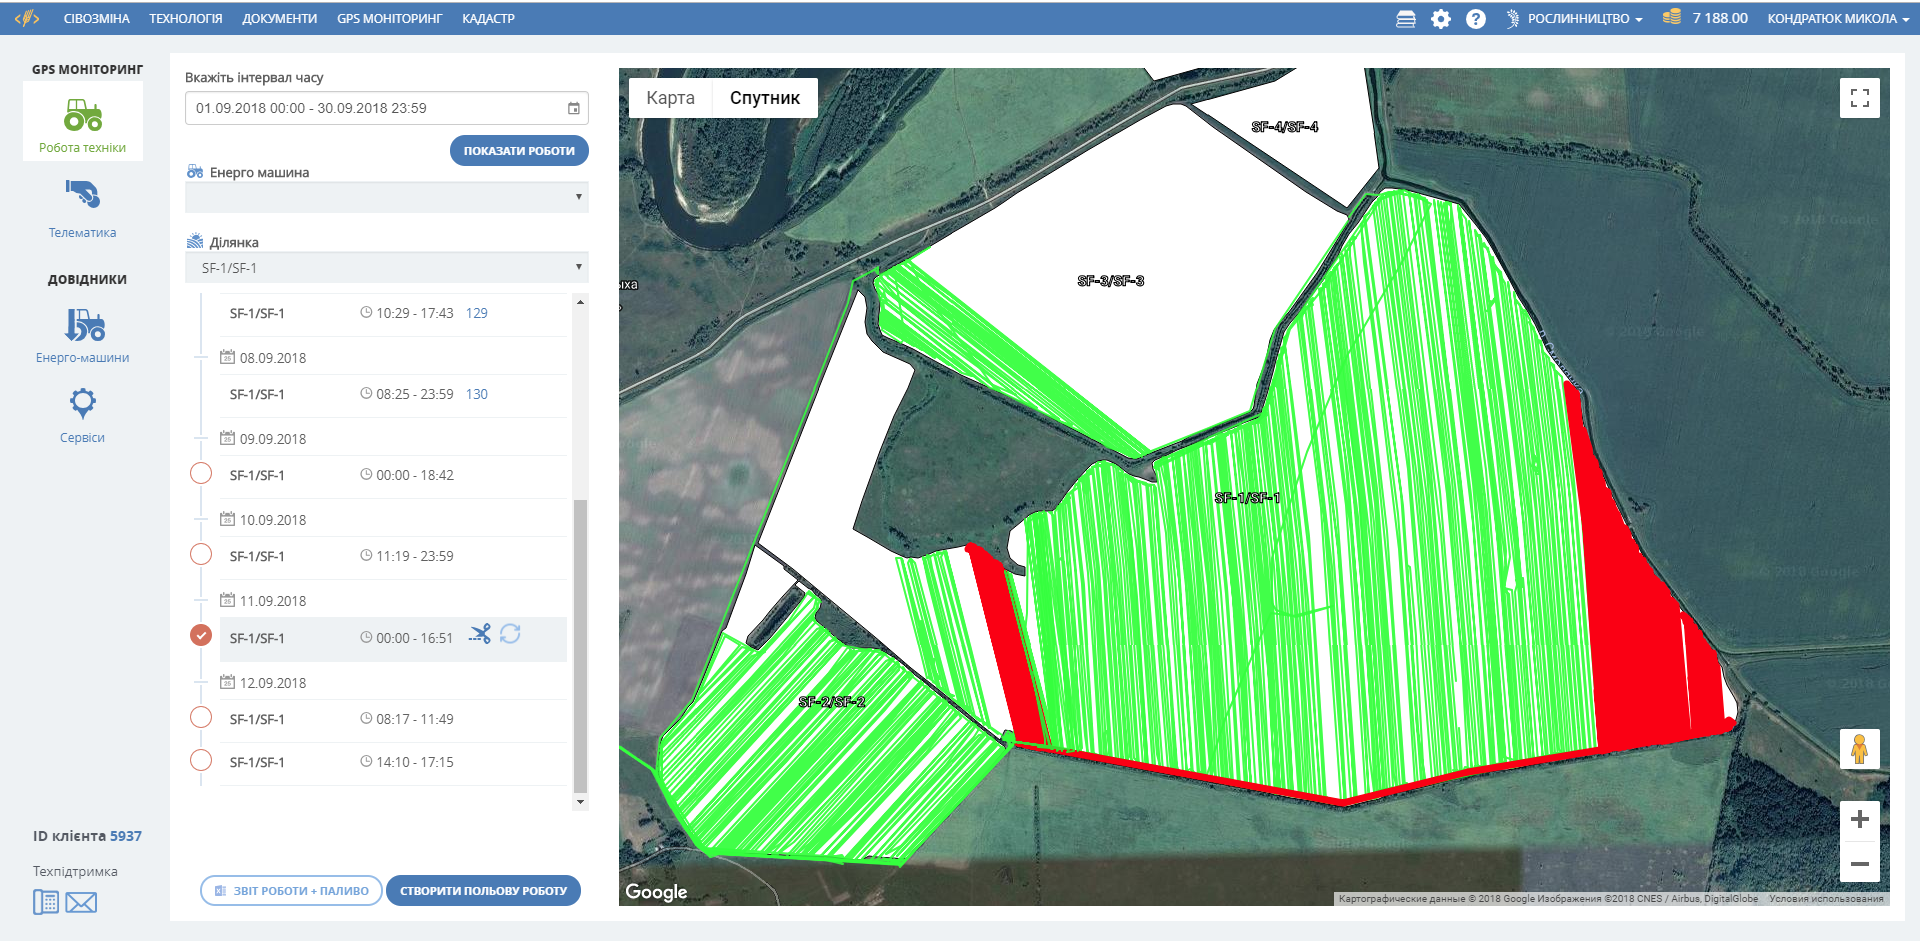Open the Сервіси gear icon
1920x941 pixels.
click(82, 403)
